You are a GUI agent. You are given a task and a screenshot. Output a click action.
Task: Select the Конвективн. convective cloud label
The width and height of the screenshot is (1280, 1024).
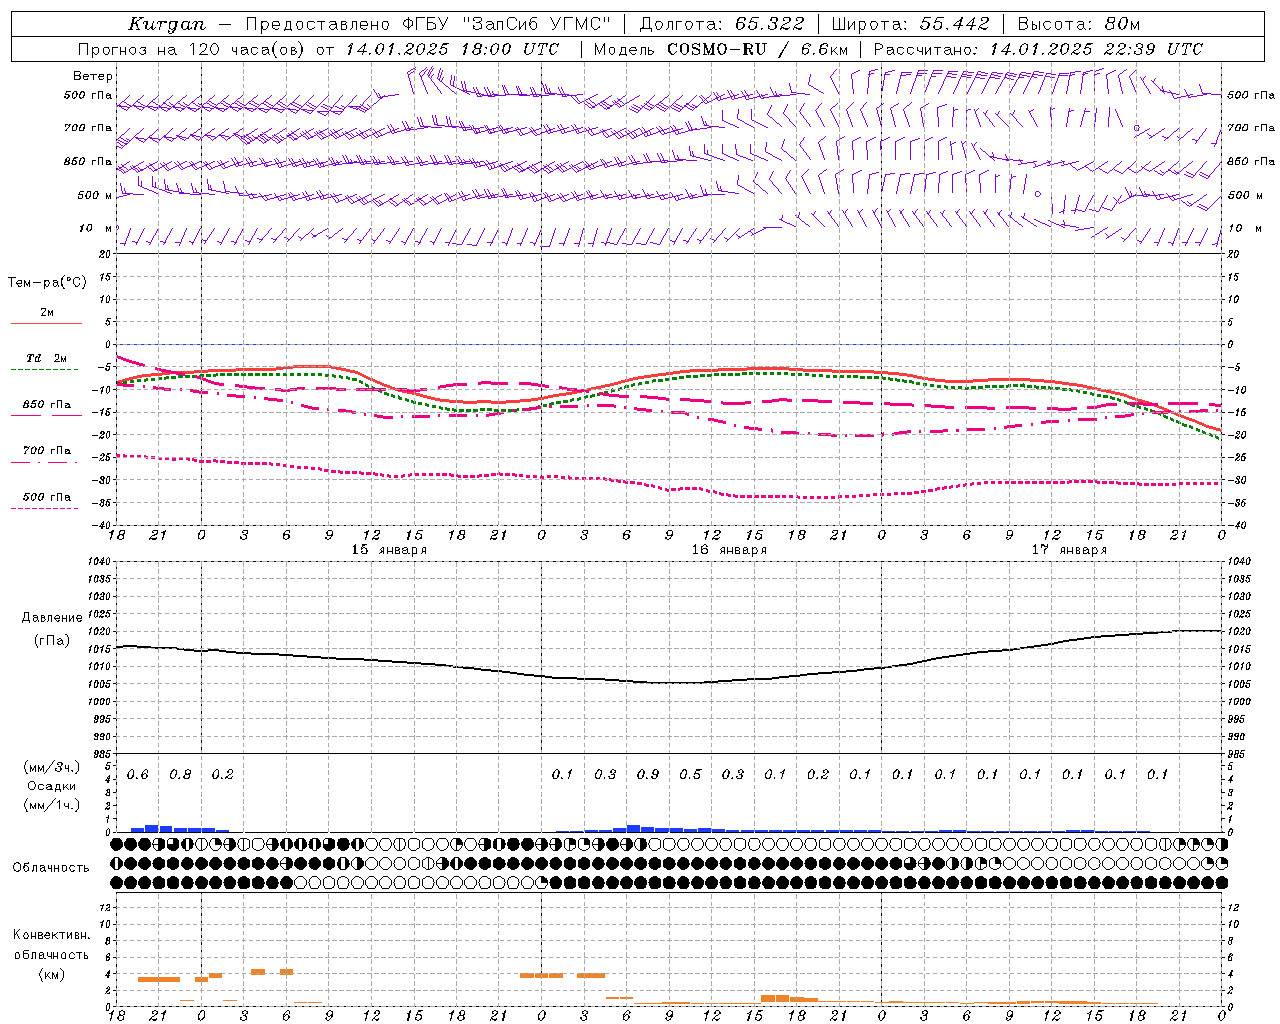[x=52, y=935]
